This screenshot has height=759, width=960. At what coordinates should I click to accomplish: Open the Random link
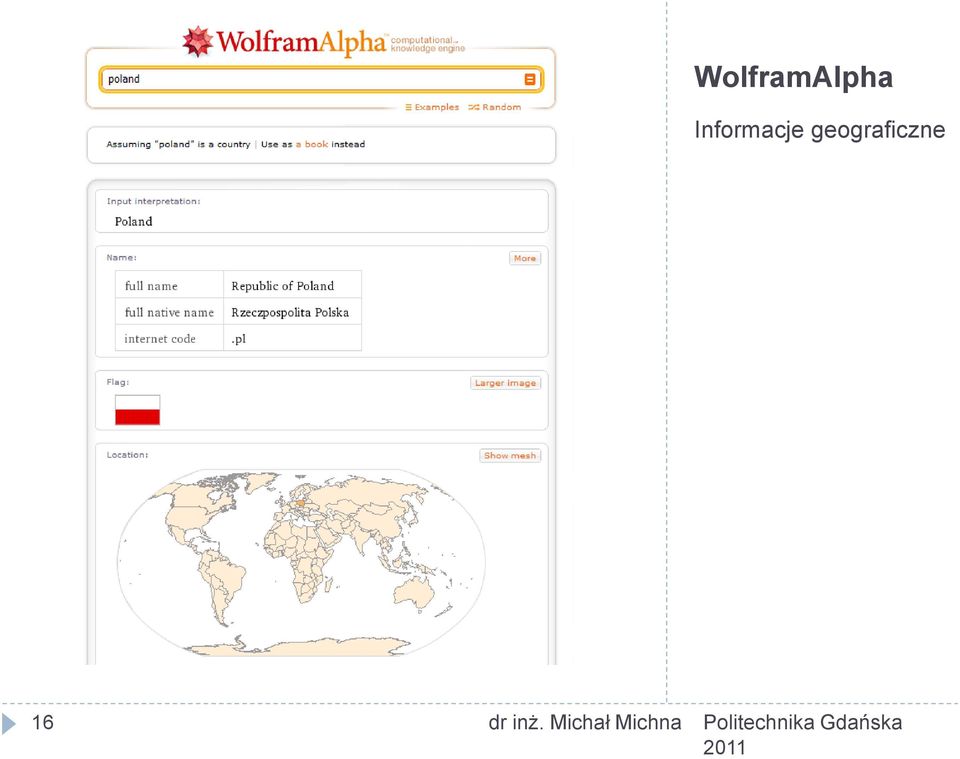tap(495, 107)
